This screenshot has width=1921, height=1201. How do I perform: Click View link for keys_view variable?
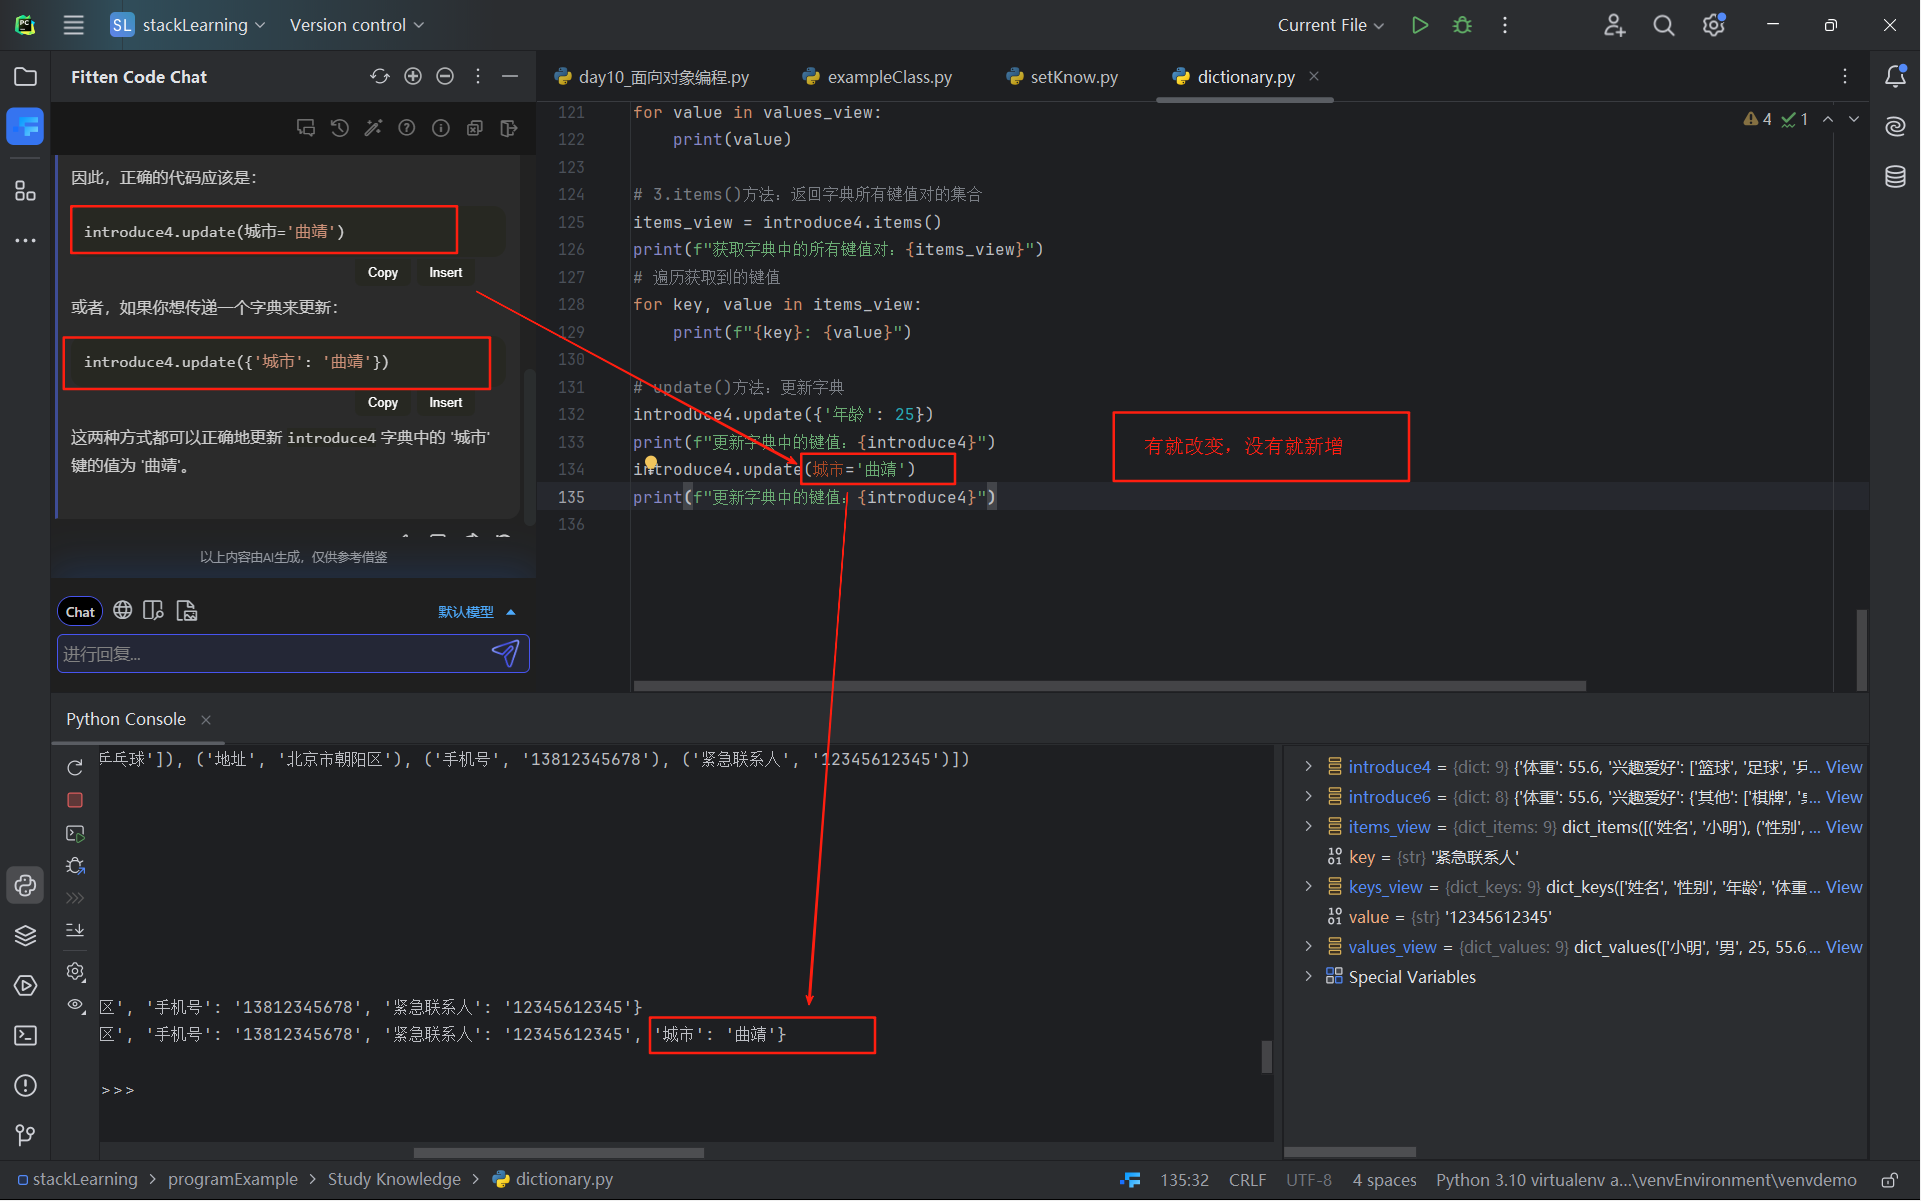coord(1843,887)
